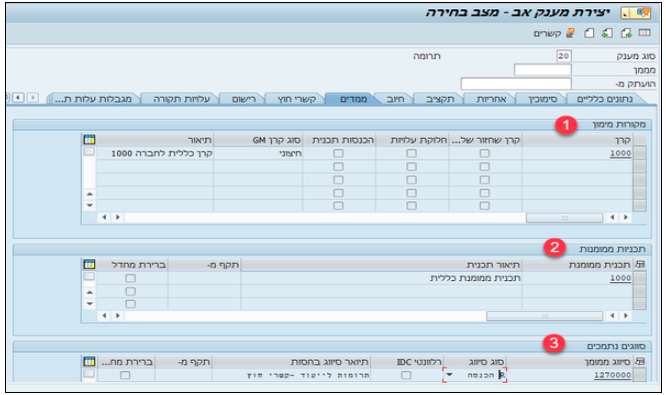Viewport: 666px width, 395px height.
Task: Open the סוג סיווג dropdown showing הכנסה
Action: pyautogui.click(x=449, y=375)
